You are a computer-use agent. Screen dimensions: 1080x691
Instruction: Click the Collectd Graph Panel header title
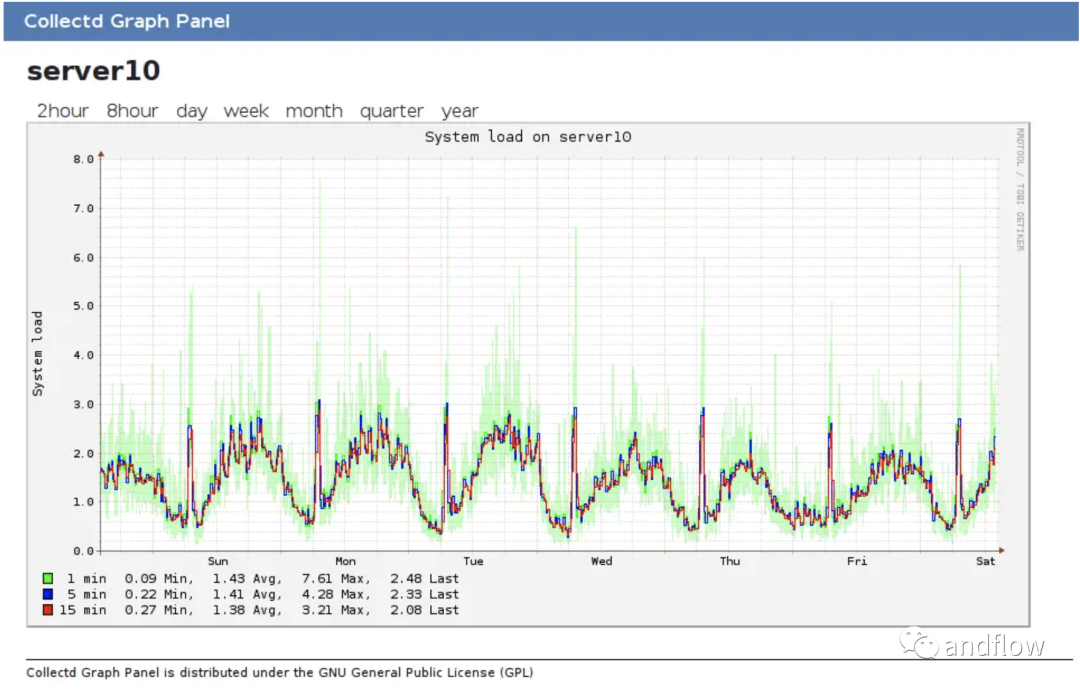pyautogui.click(x=127, y=21)
